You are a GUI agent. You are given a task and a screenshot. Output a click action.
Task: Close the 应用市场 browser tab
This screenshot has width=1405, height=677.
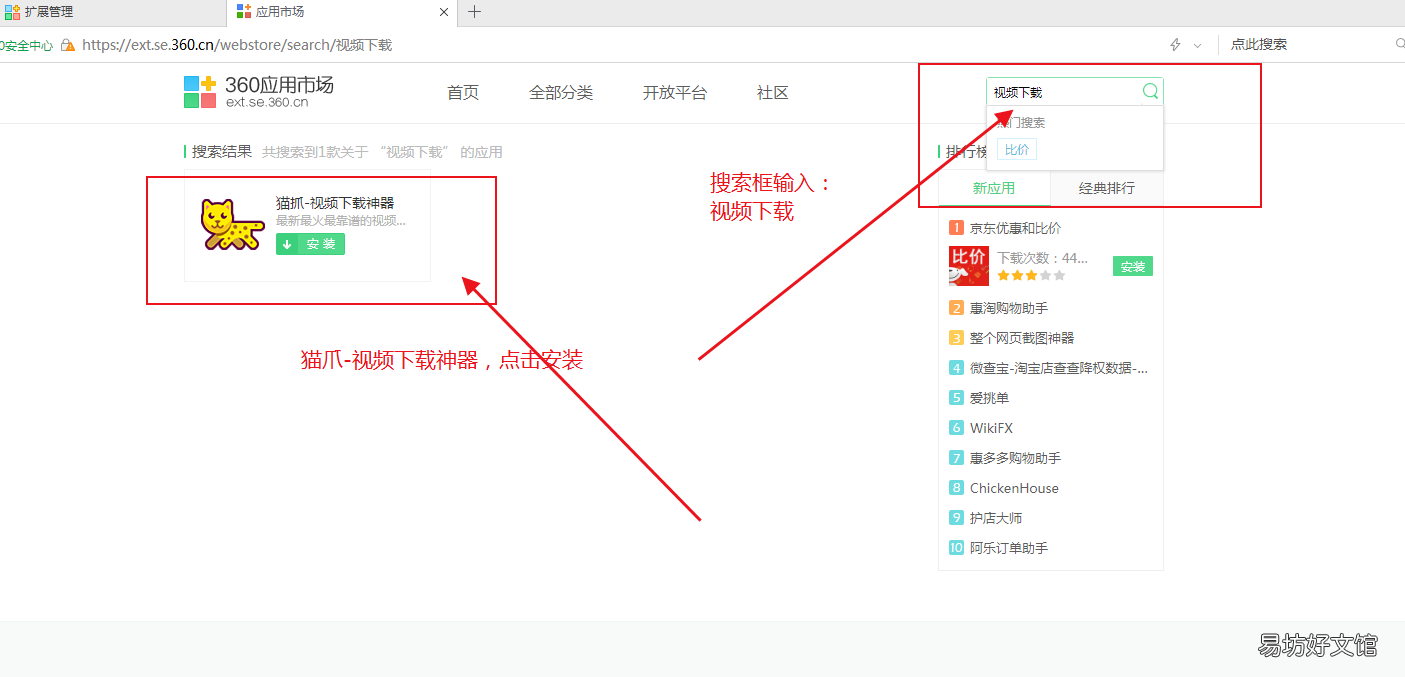pos(444,12)
